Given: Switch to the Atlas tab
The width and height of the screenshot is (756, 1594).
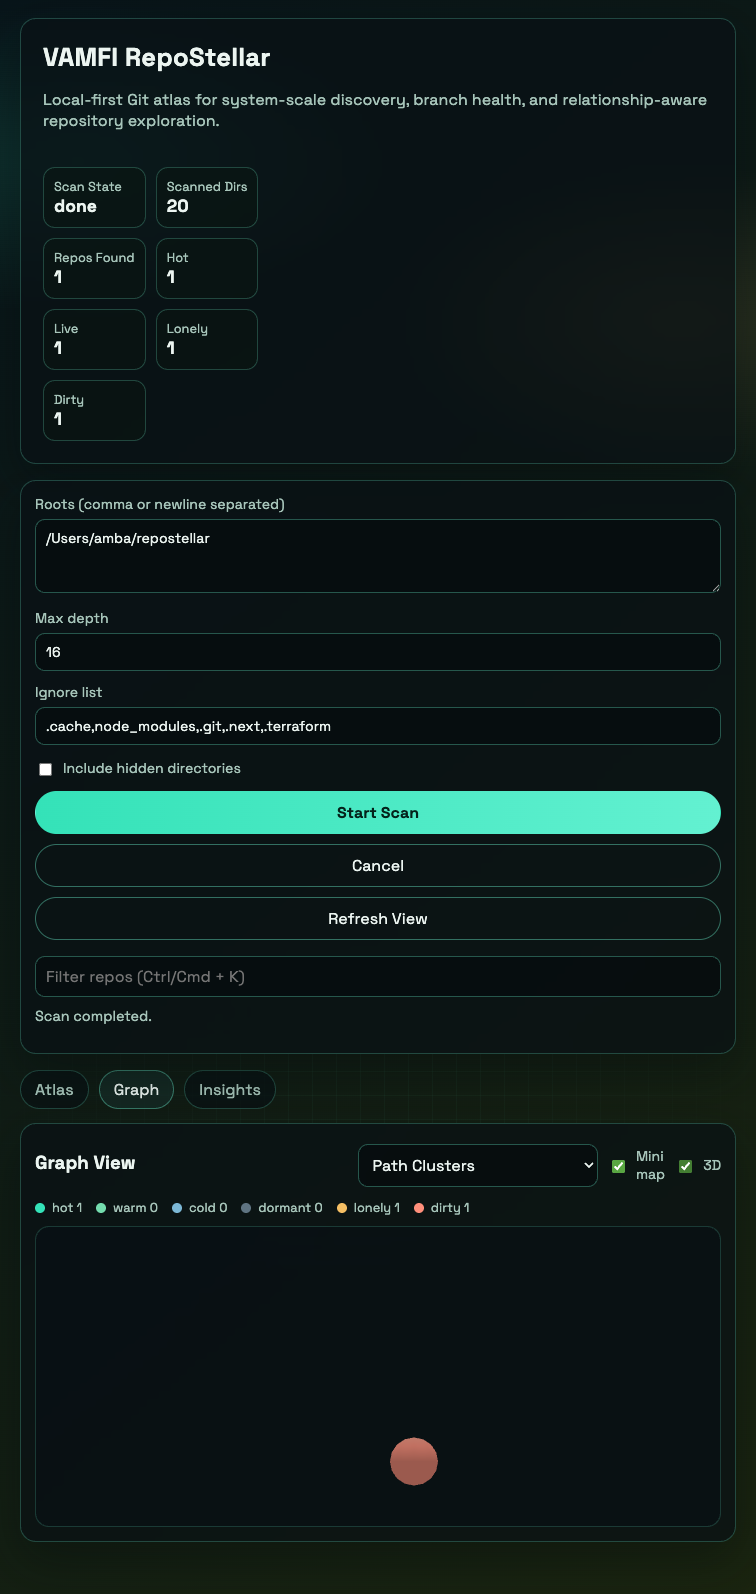Looking at the screenshot, I should pyautogui.click(x=54, y=1089).
